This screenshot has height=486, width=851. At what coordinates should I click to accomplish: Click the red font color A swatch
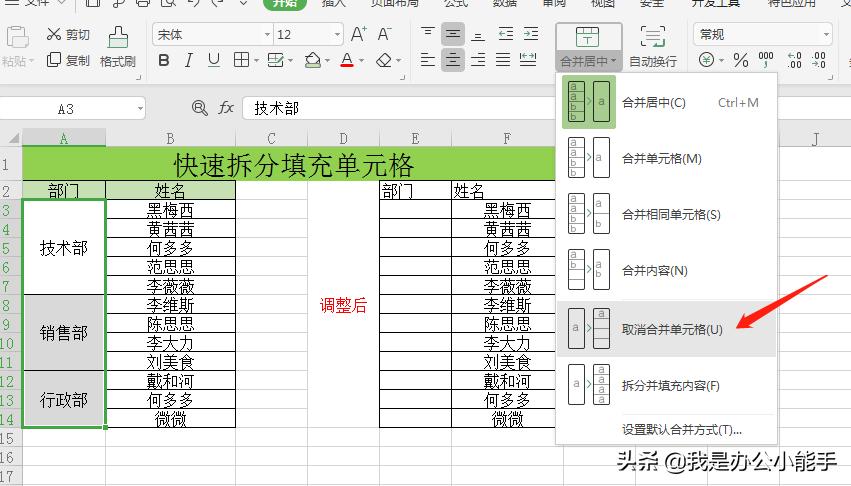click(347, 60)
